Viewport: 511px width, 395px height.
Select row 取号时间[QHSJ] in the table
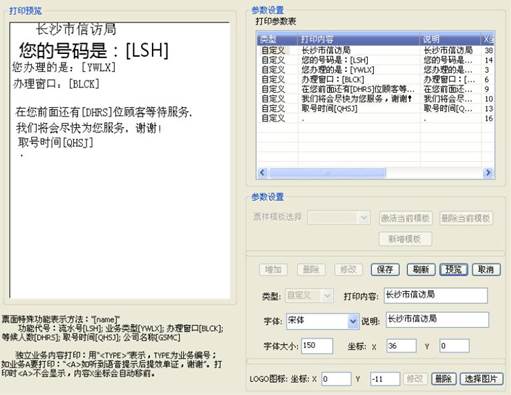point(376,109)
